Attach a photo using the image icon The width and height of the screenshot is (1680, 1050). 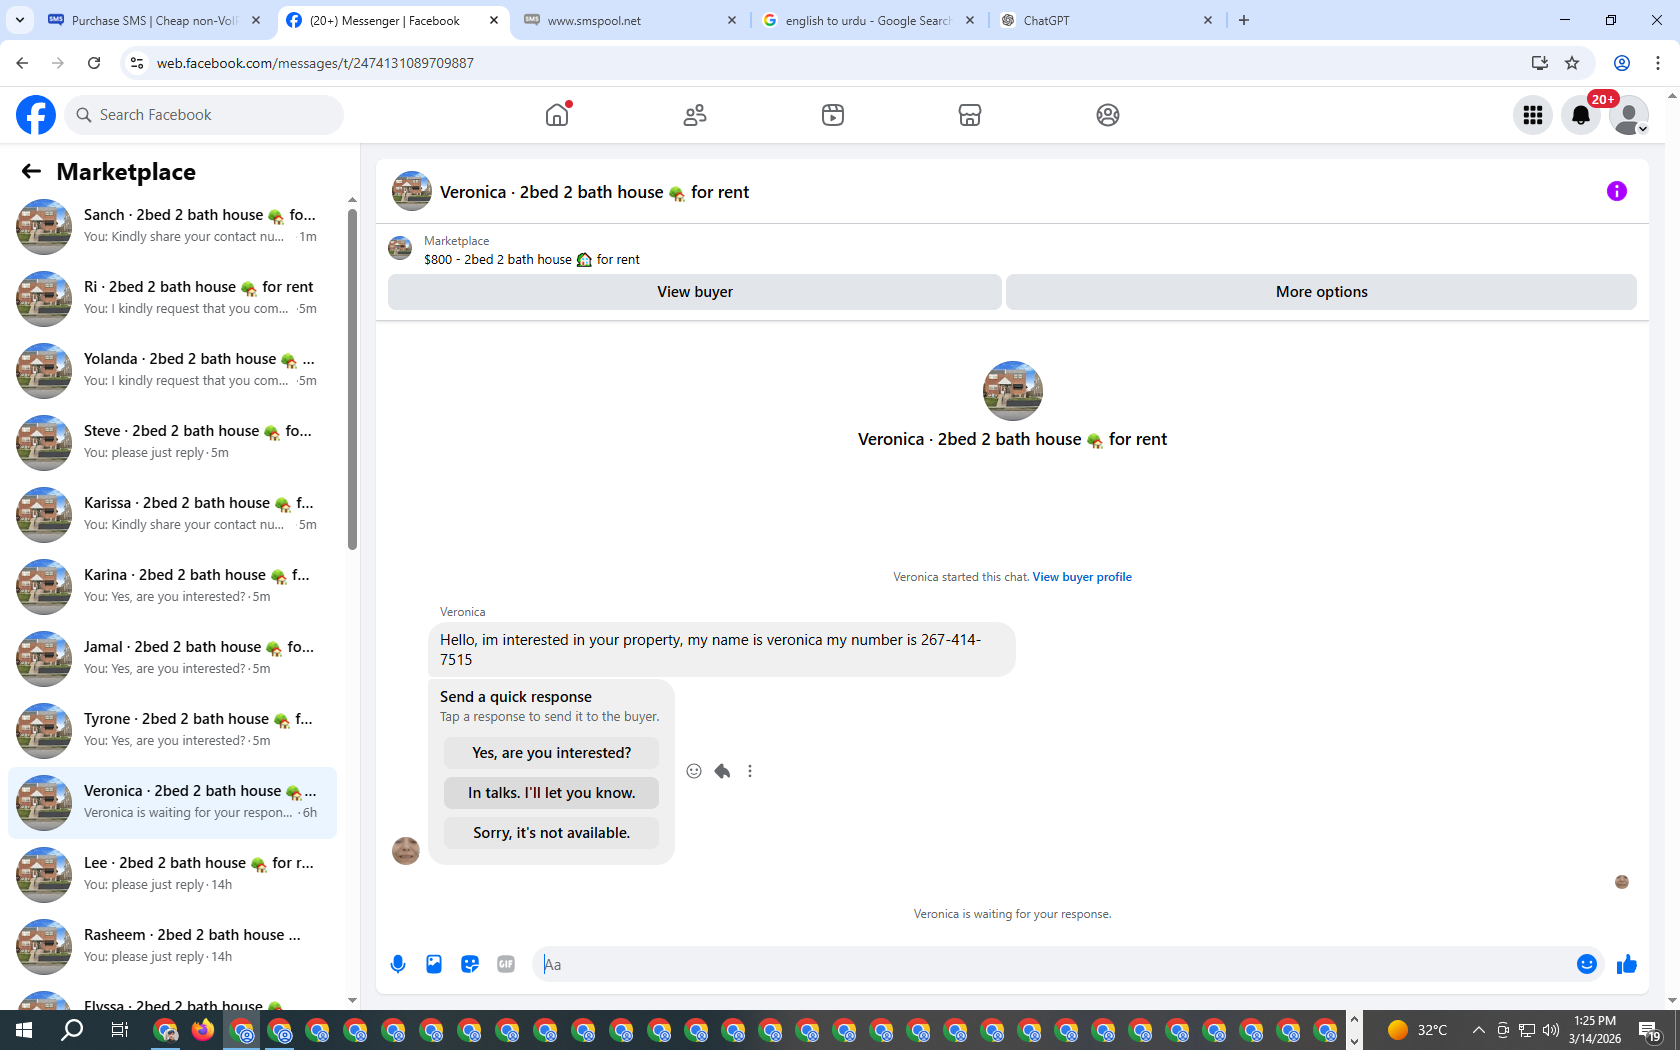(434, 964)
